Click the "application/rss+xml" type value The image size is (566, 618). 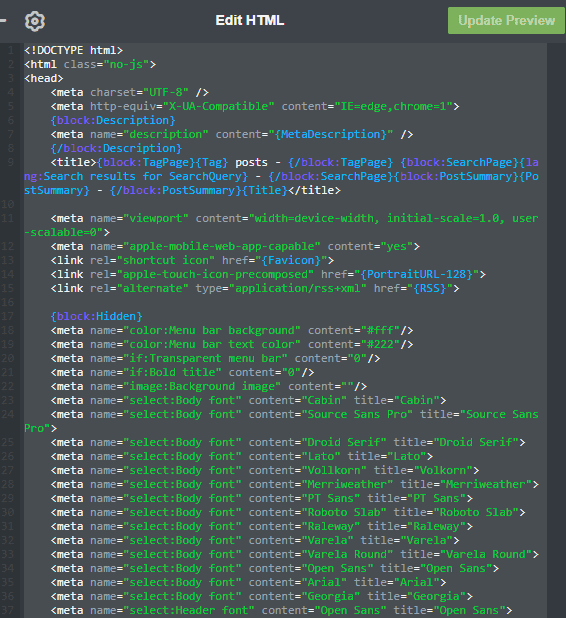click(298, 288)
